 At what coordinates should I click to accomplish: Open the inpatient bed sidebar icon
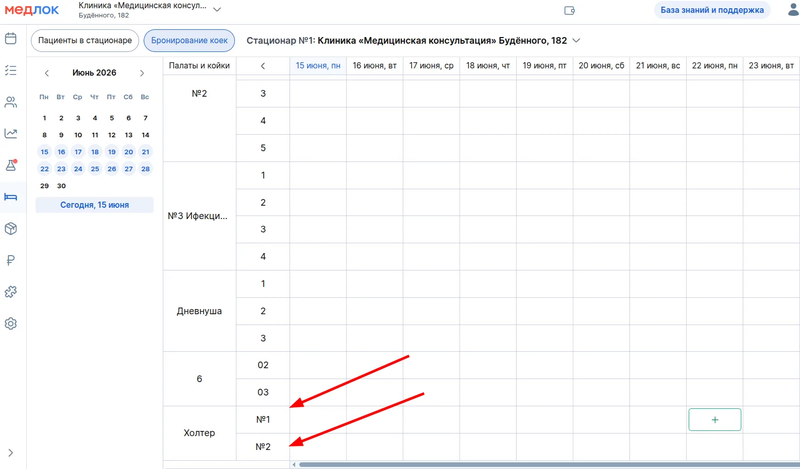click(x=11, y=197)
